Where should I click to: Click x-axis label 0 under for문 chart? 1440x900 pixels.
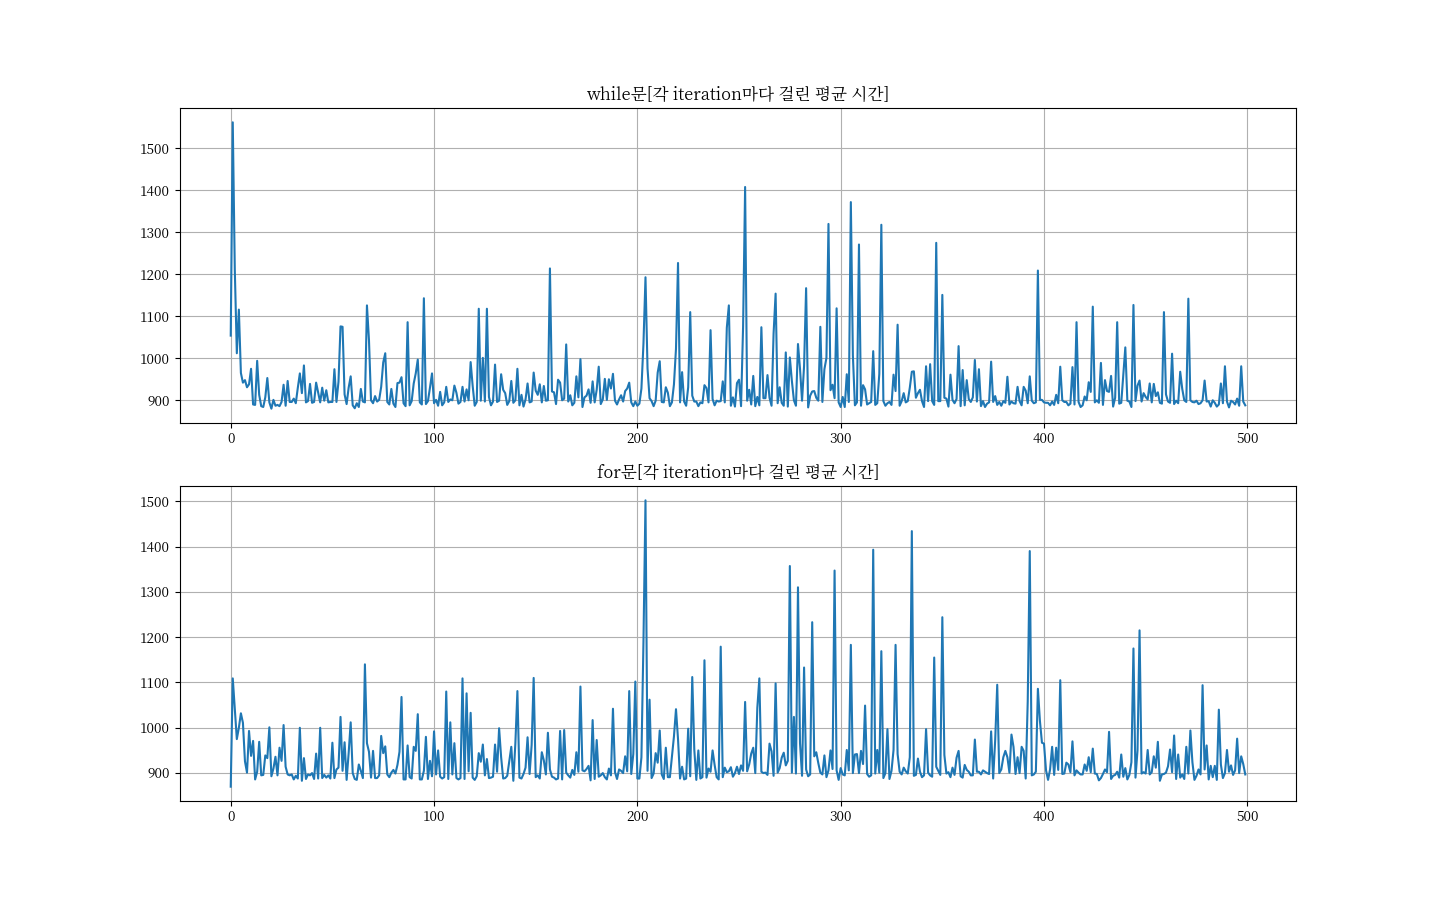point(231,816)
